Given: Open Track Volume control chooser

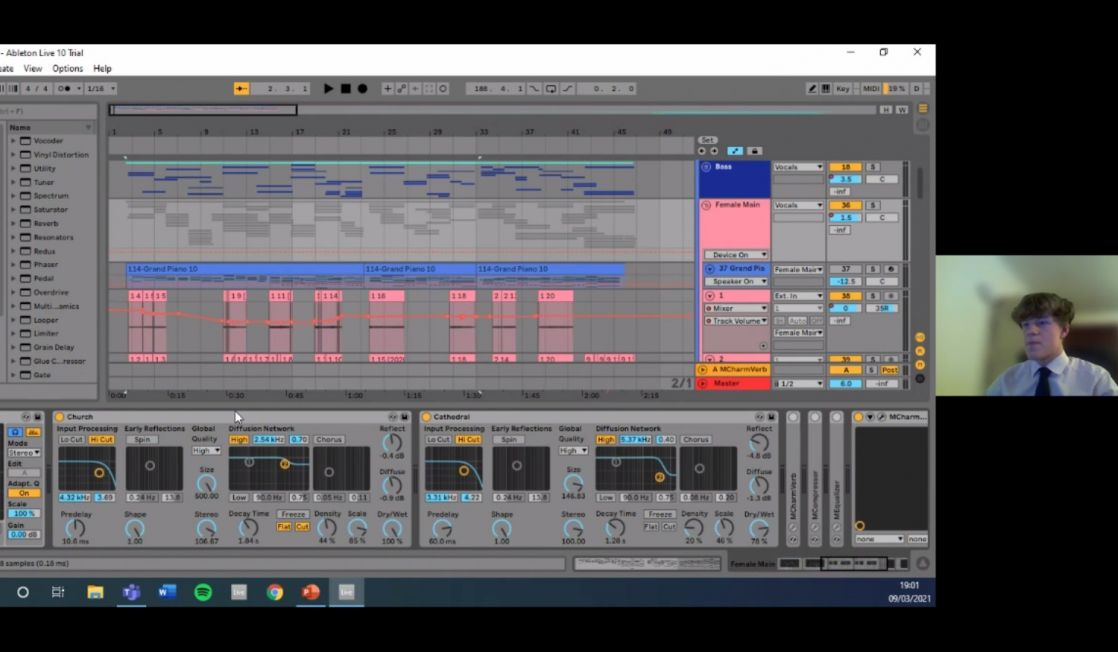Looking at the screenshot, I should 736,321.
